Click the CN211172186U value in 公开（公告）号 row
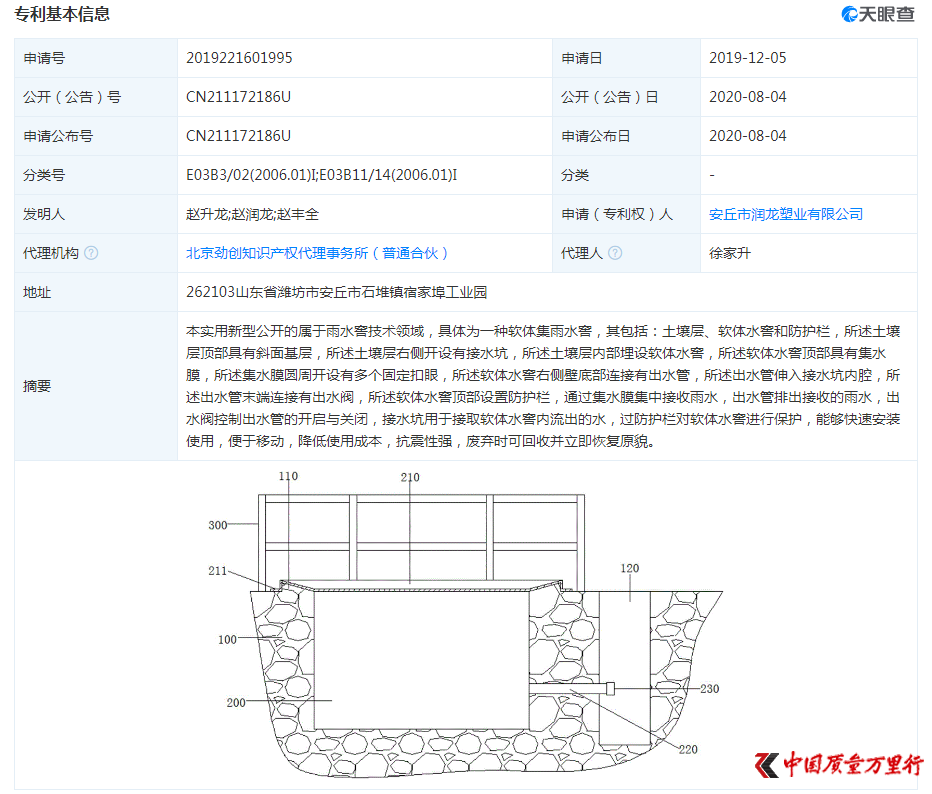The width and height of the screenshot is (932, 794). point(238,97)
